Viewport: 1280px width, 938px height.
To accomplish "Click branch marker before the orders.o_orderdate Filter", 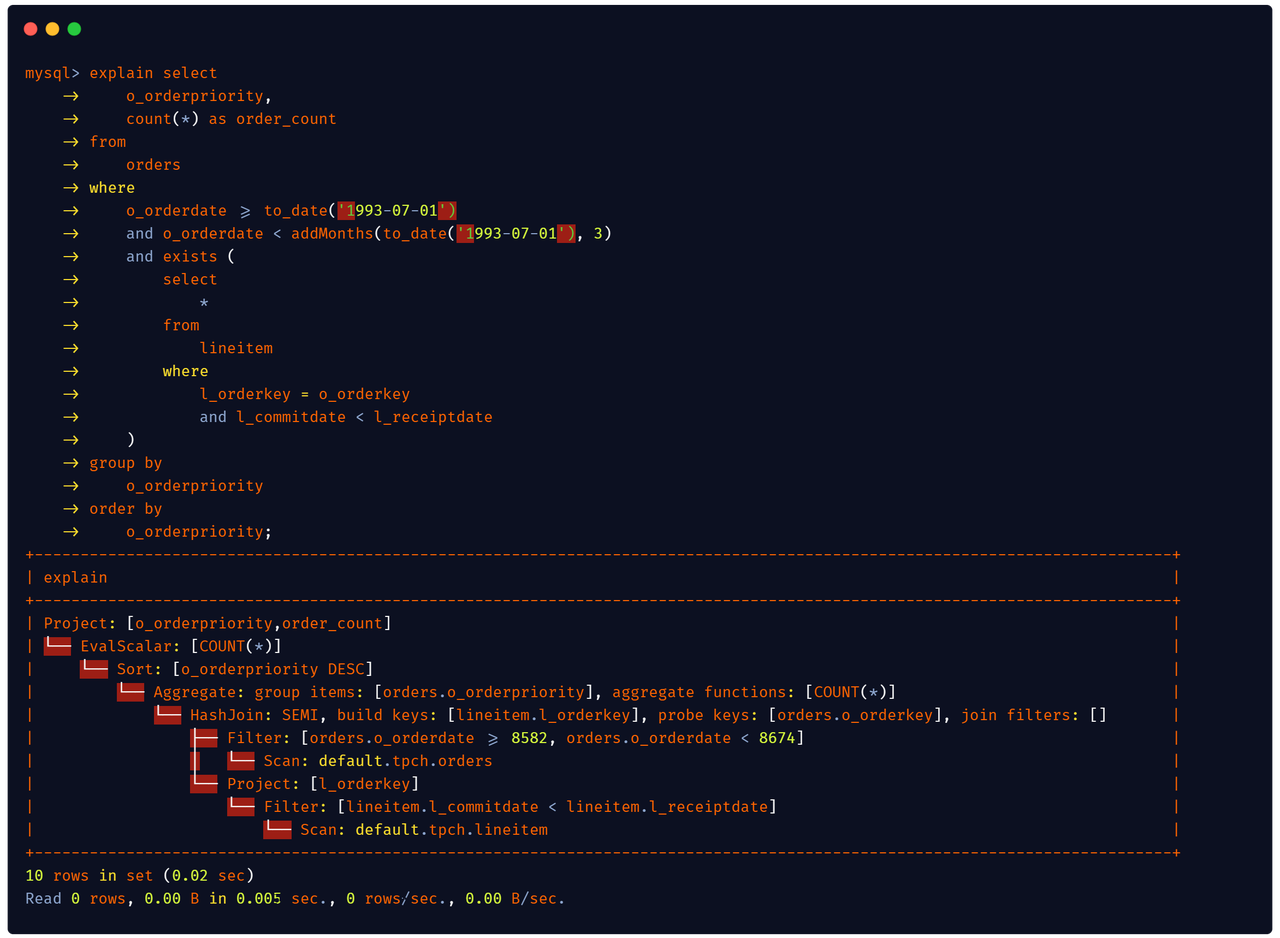I will [204, 738].
